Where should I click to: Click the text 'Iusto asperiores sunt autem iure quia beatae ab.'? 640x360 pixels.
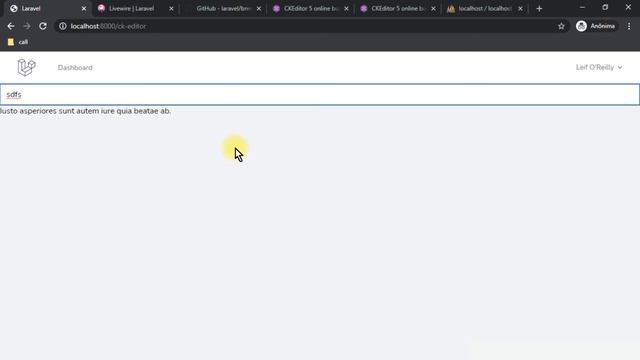(x=85, y=111)
